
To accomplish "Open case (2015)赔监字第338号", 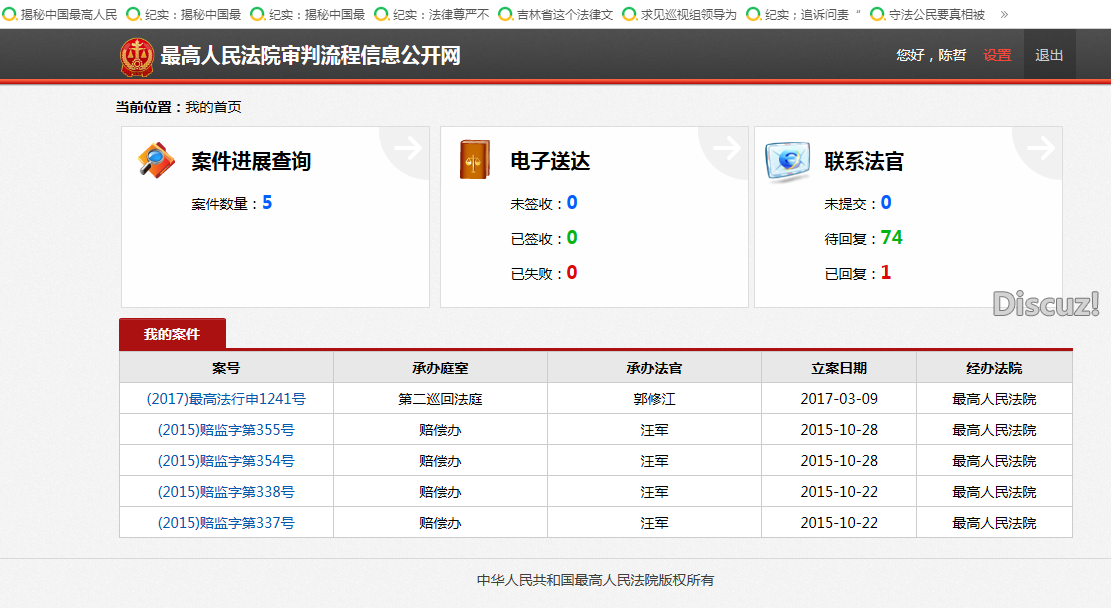I will coord(226,492).
